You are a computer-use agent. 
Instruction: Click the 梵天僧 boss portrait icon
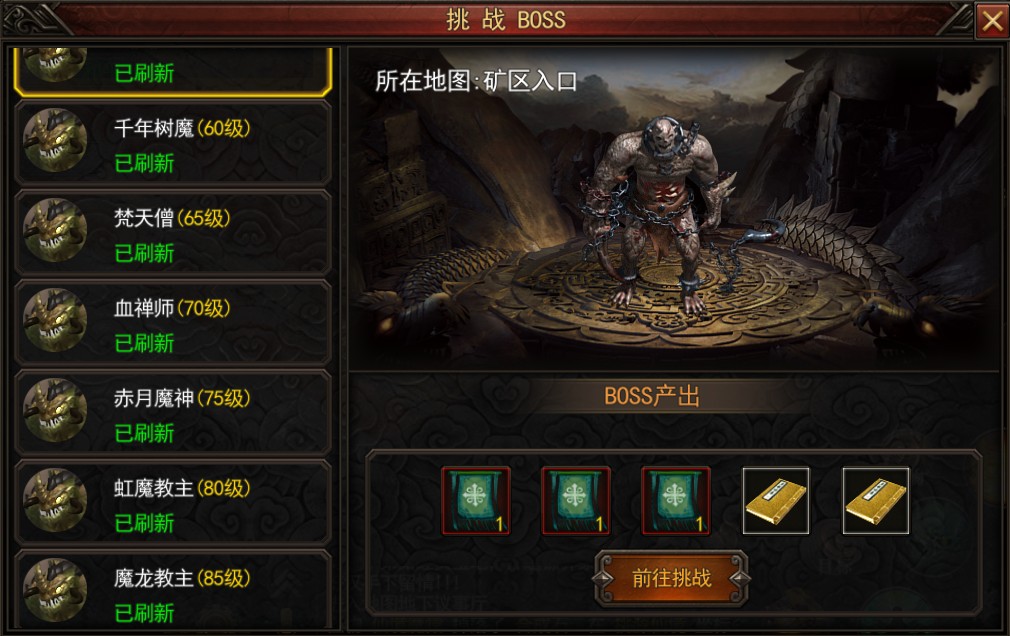(55, 231)
